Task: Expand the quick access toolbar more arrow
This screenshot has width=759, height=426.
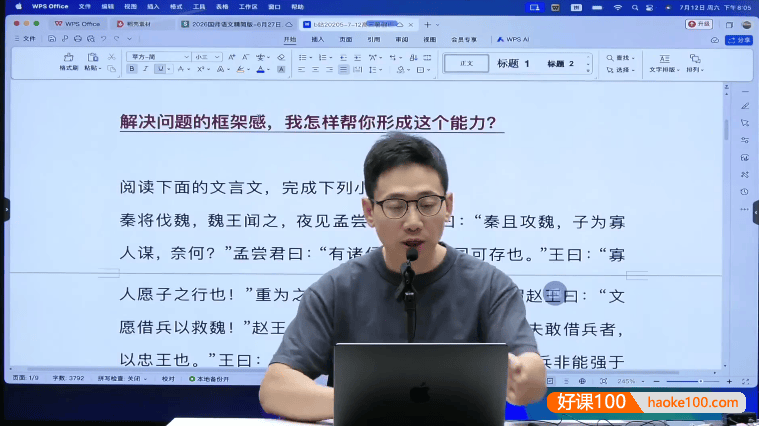Action: pyautogui.click(x=129, y=39)
